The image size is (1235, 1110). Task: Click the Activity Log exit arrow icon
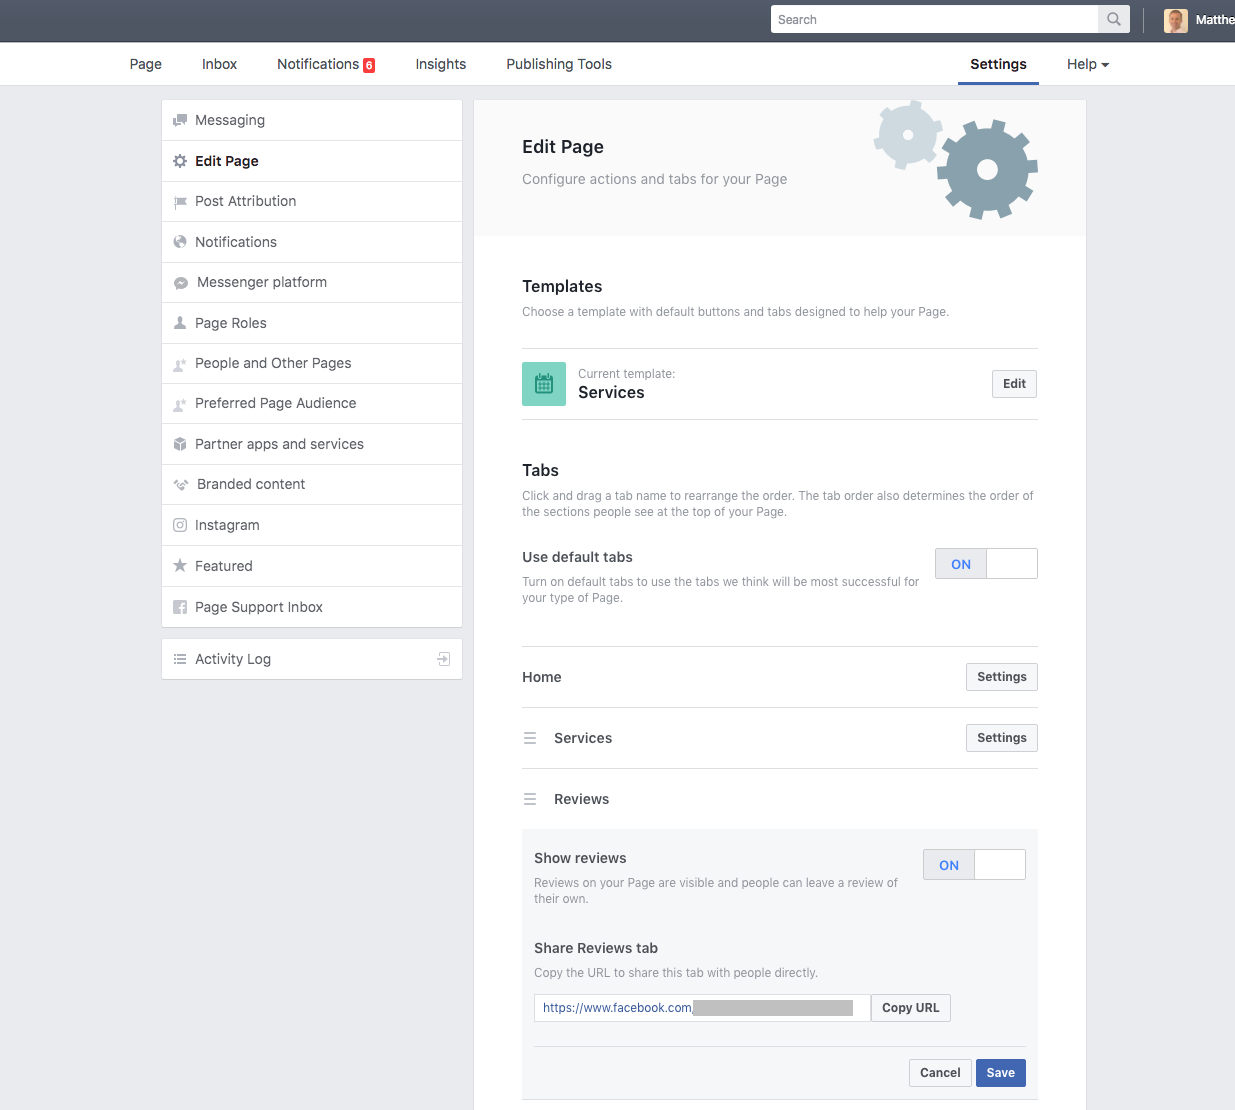coord(444,659)
